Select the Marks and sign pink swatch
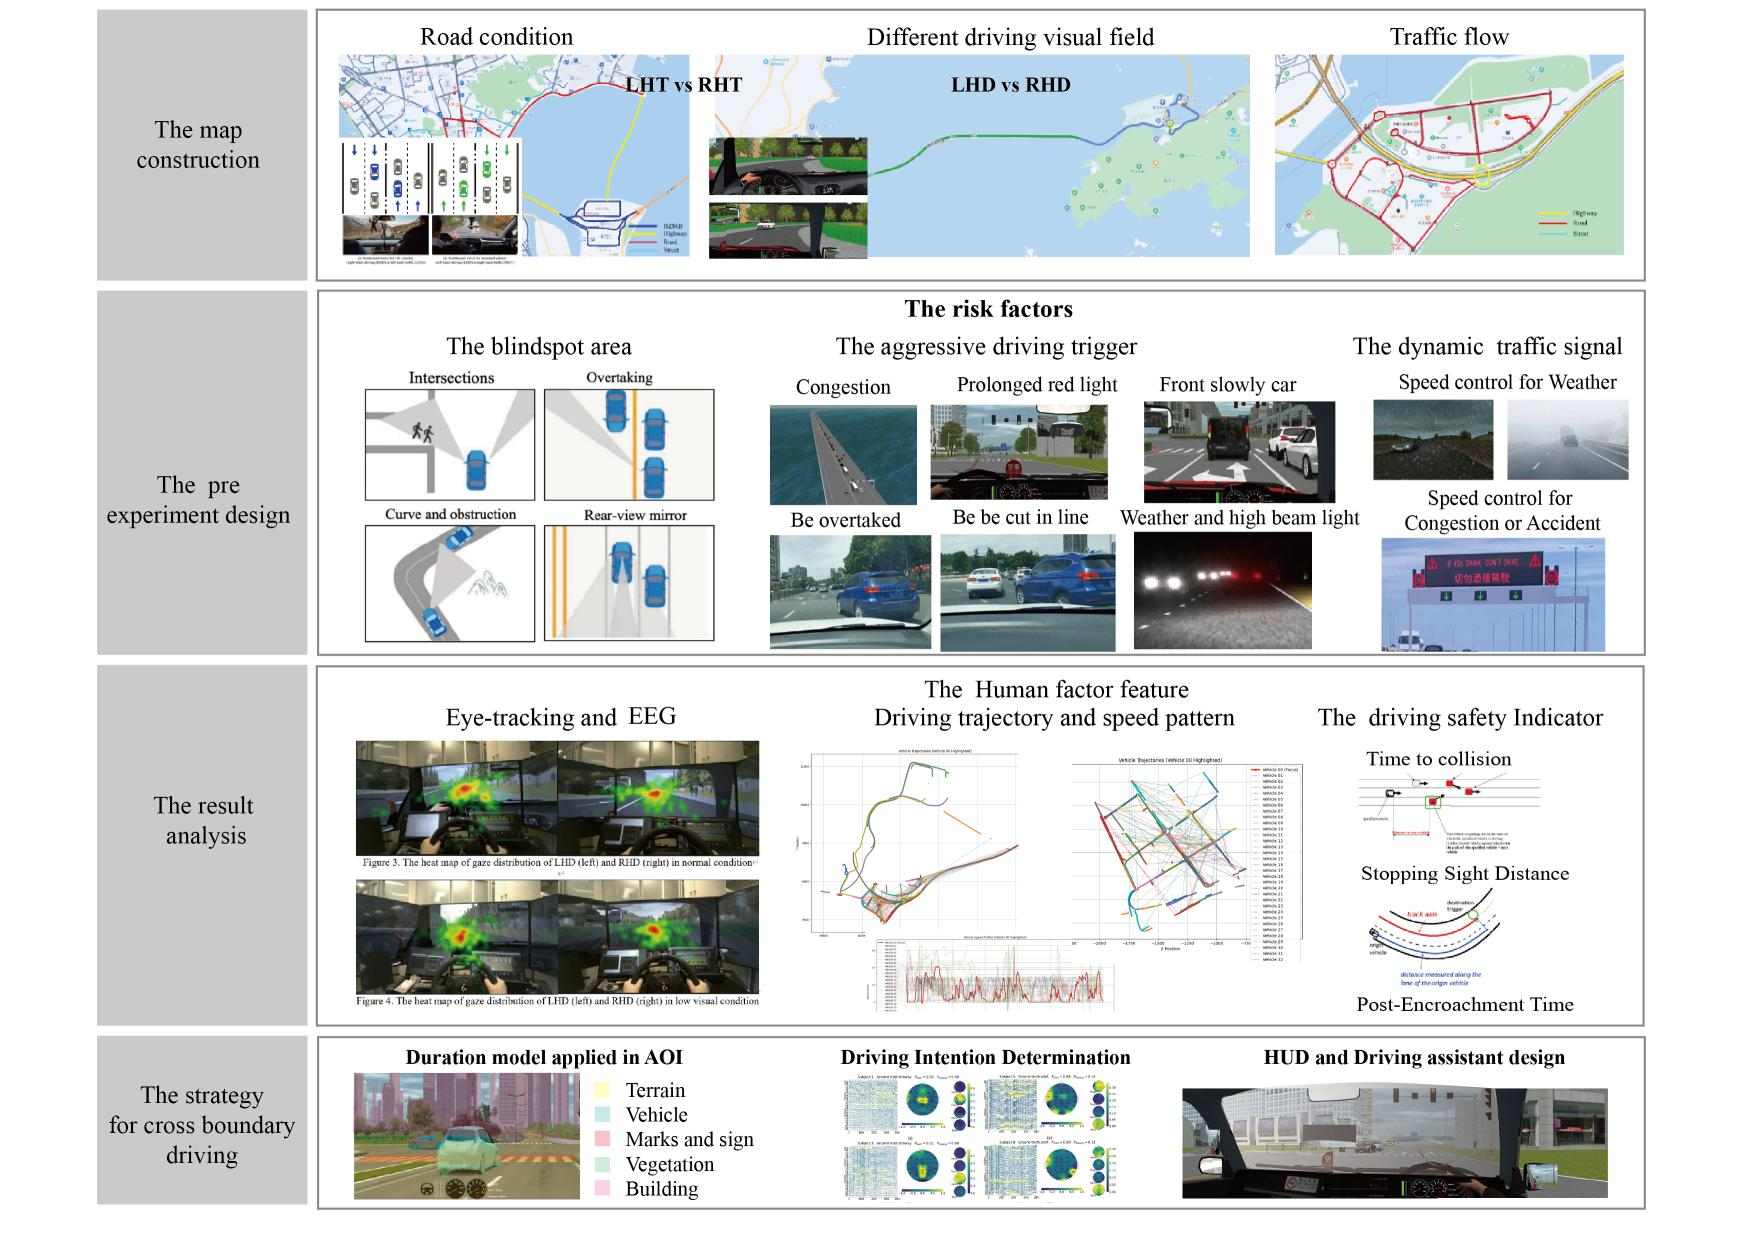1754x1241 pixels. [602, 1139]
